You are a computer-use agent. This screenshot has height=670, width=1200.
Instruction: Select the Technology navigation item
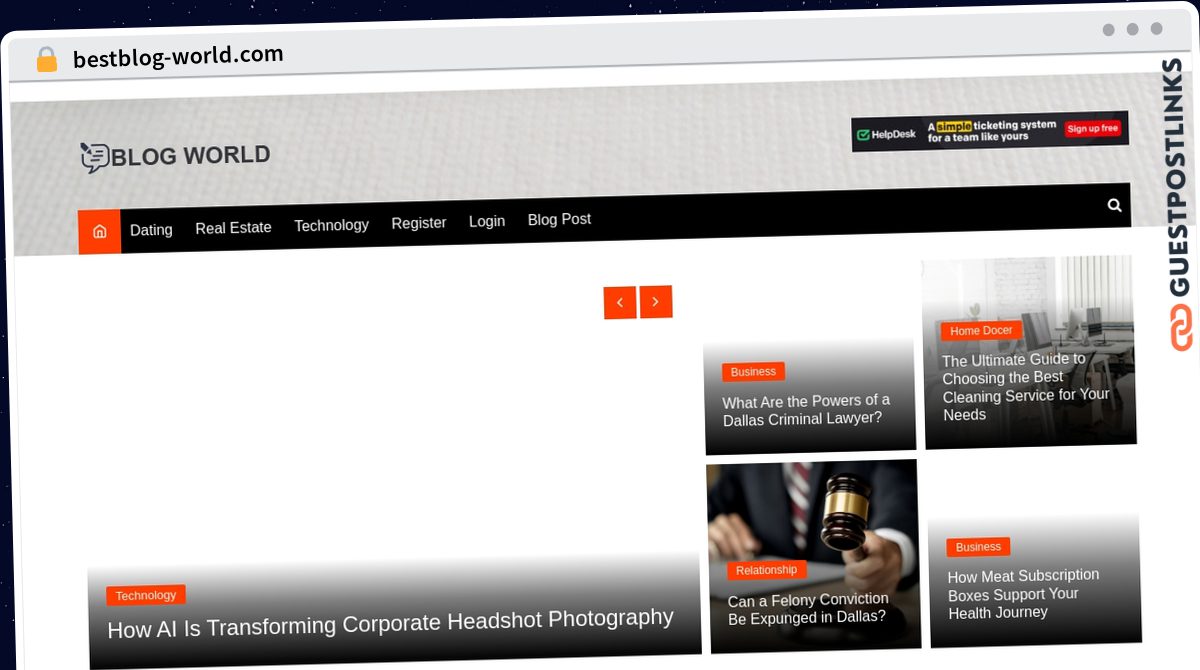click(331, 225)
